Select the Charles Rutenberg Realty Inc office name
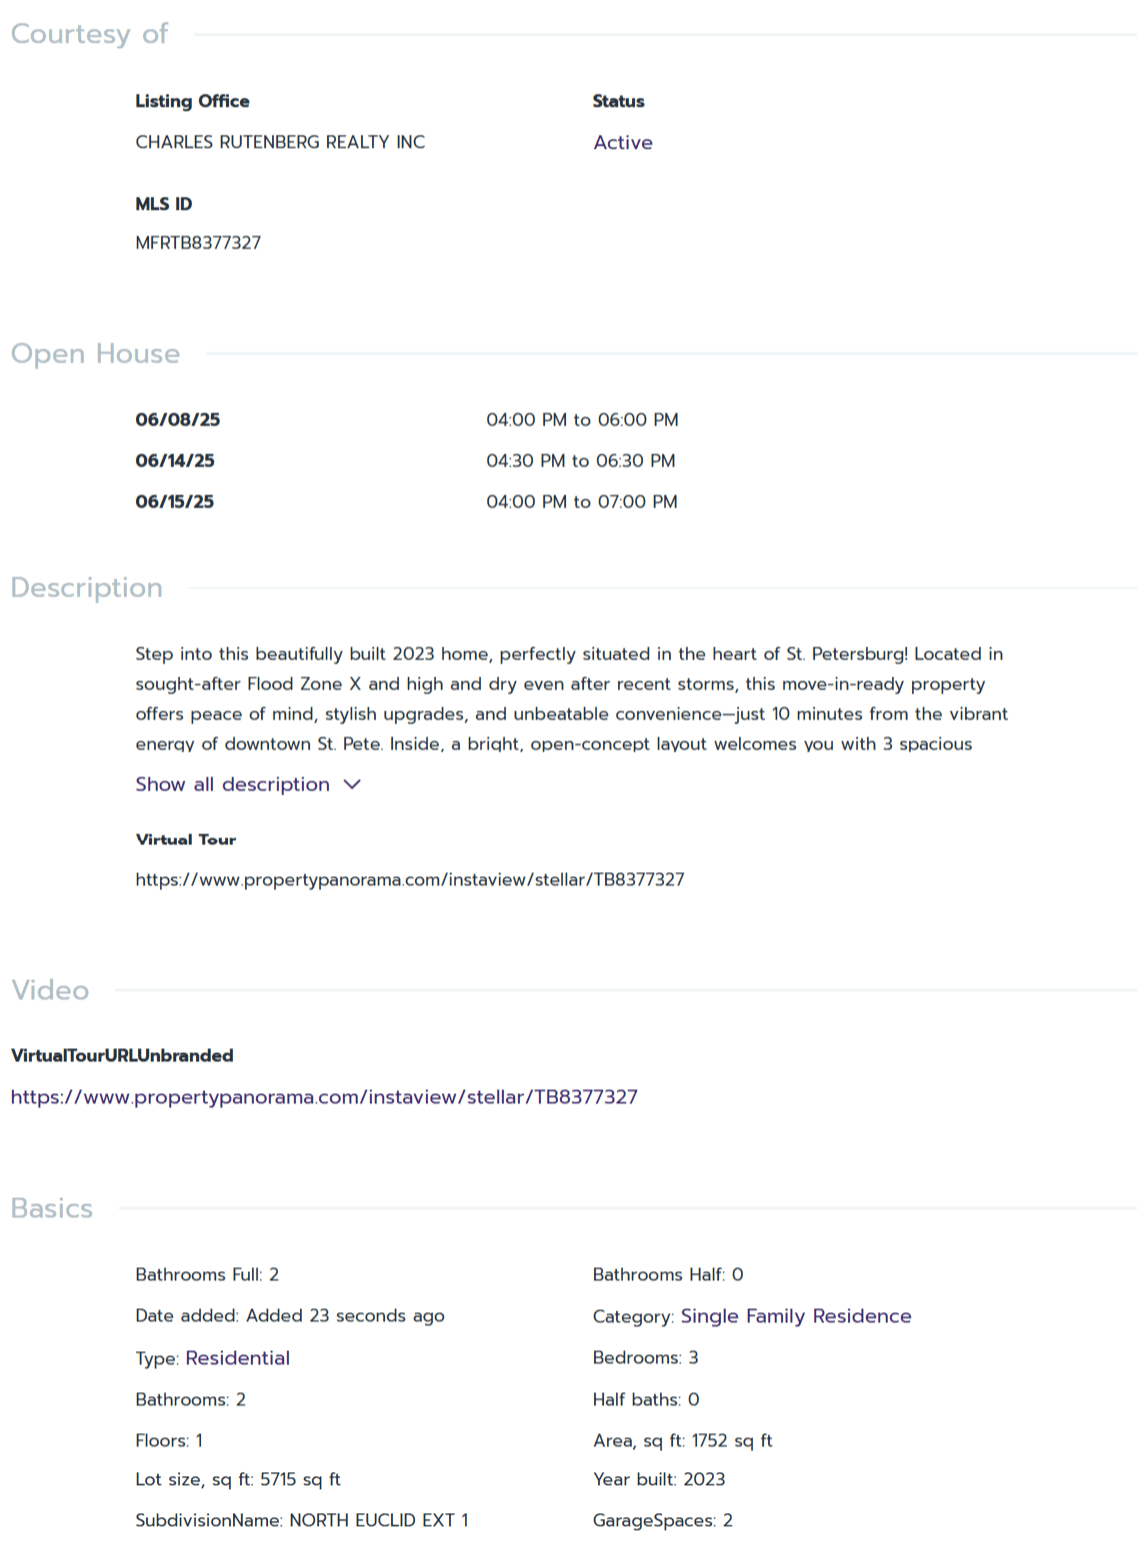 280,142
